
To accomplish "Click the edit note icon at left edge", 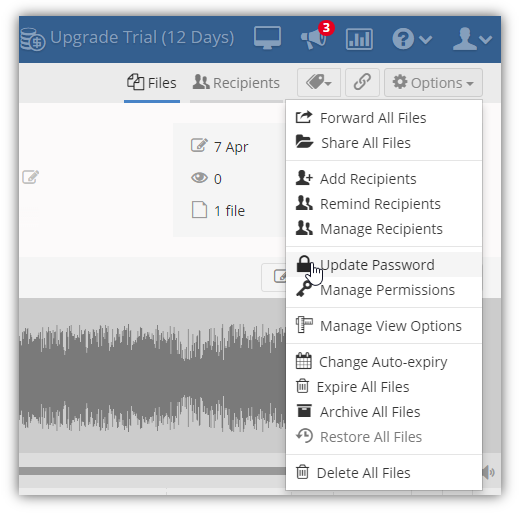I will click(30, 177).
